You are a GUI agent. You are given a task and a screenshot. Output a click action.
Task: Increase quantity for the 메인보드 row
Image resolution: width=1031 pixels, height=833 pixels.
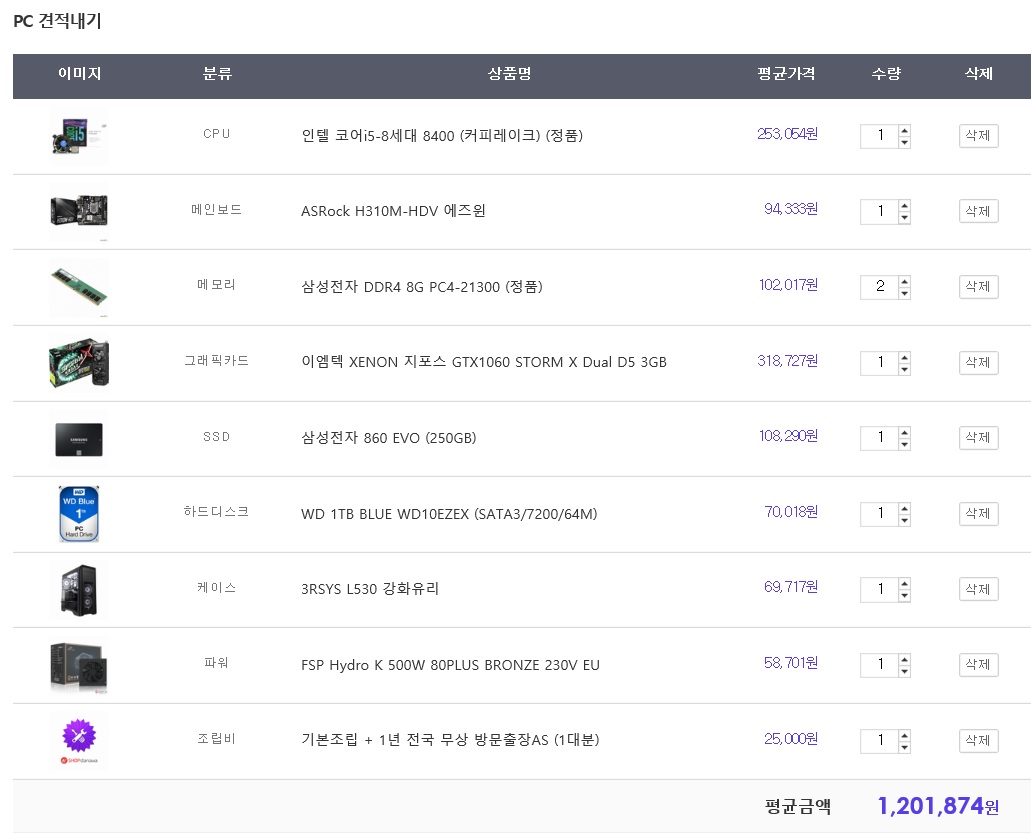(905, 206)
